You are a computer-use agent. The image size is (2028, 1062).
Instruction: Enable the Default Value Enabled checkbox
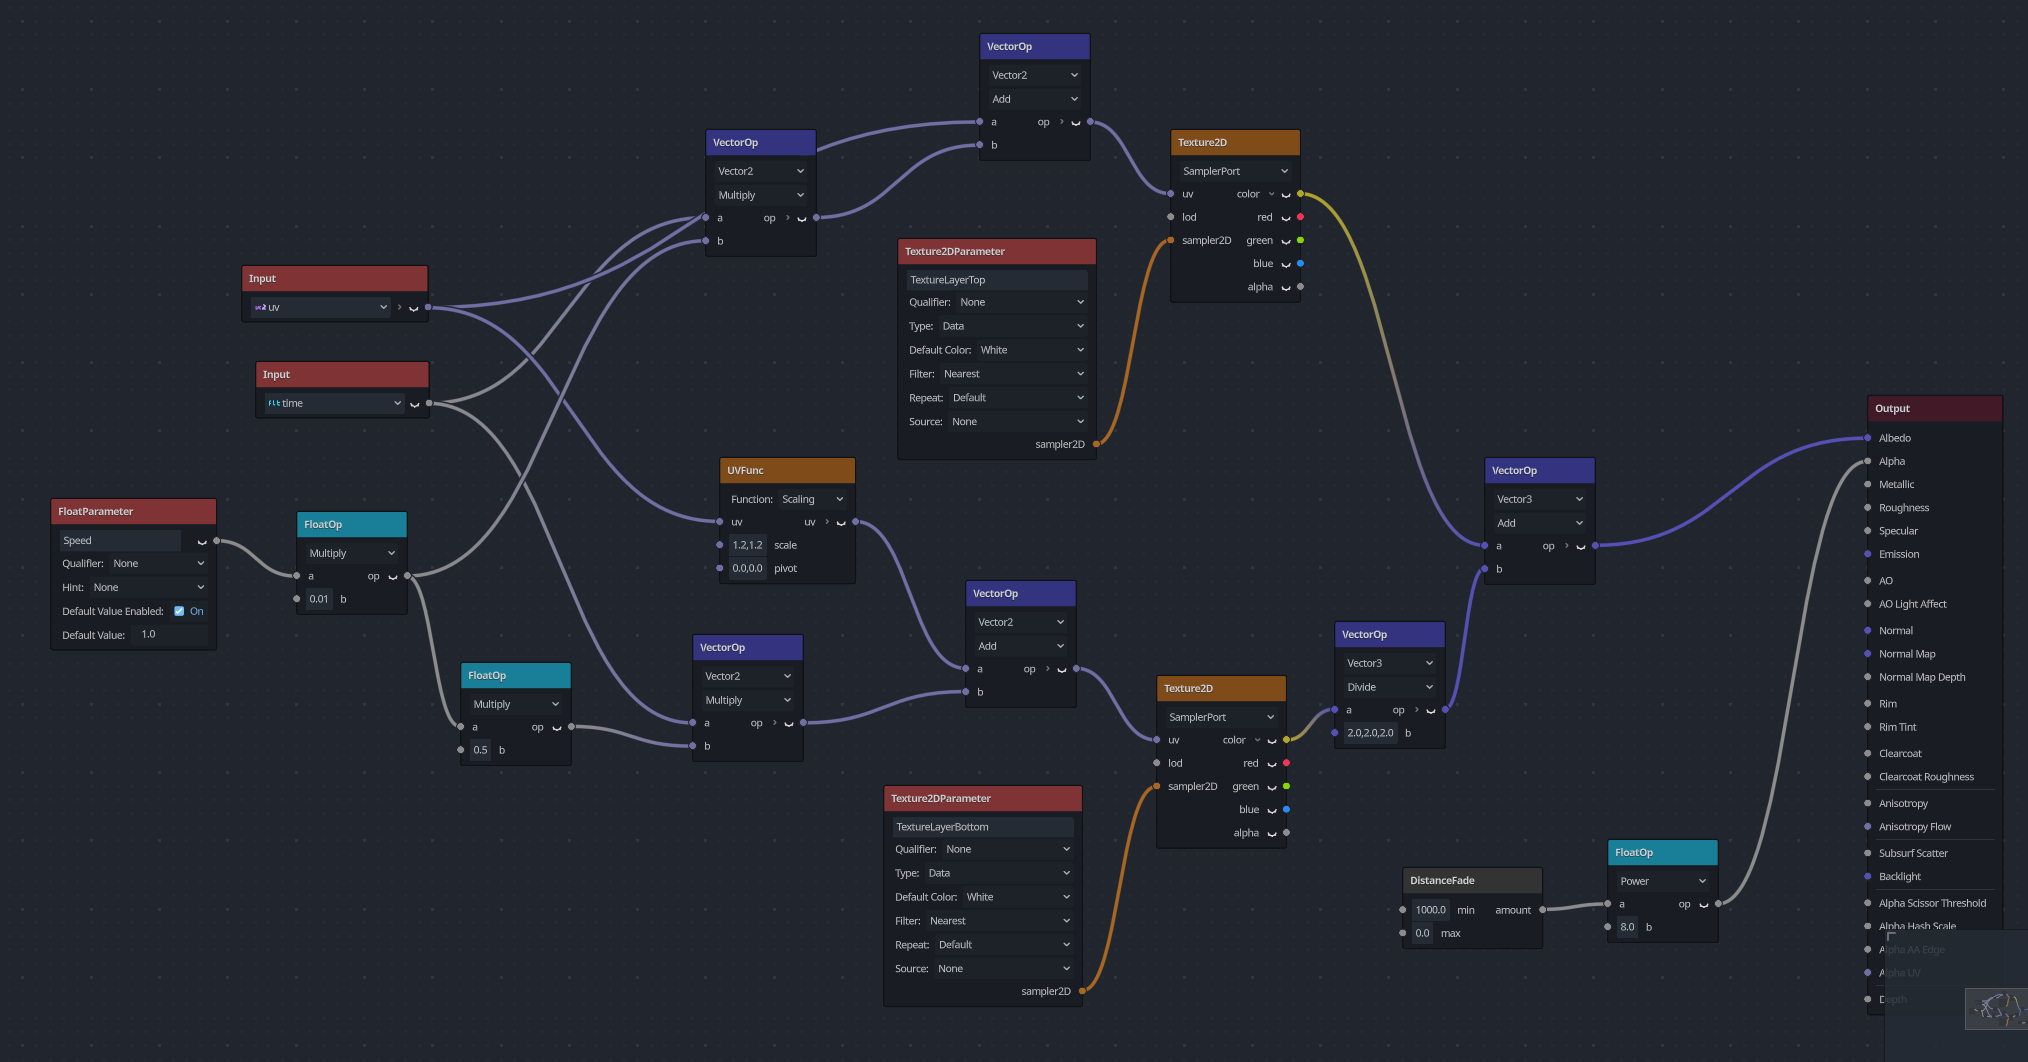(179, 611)
